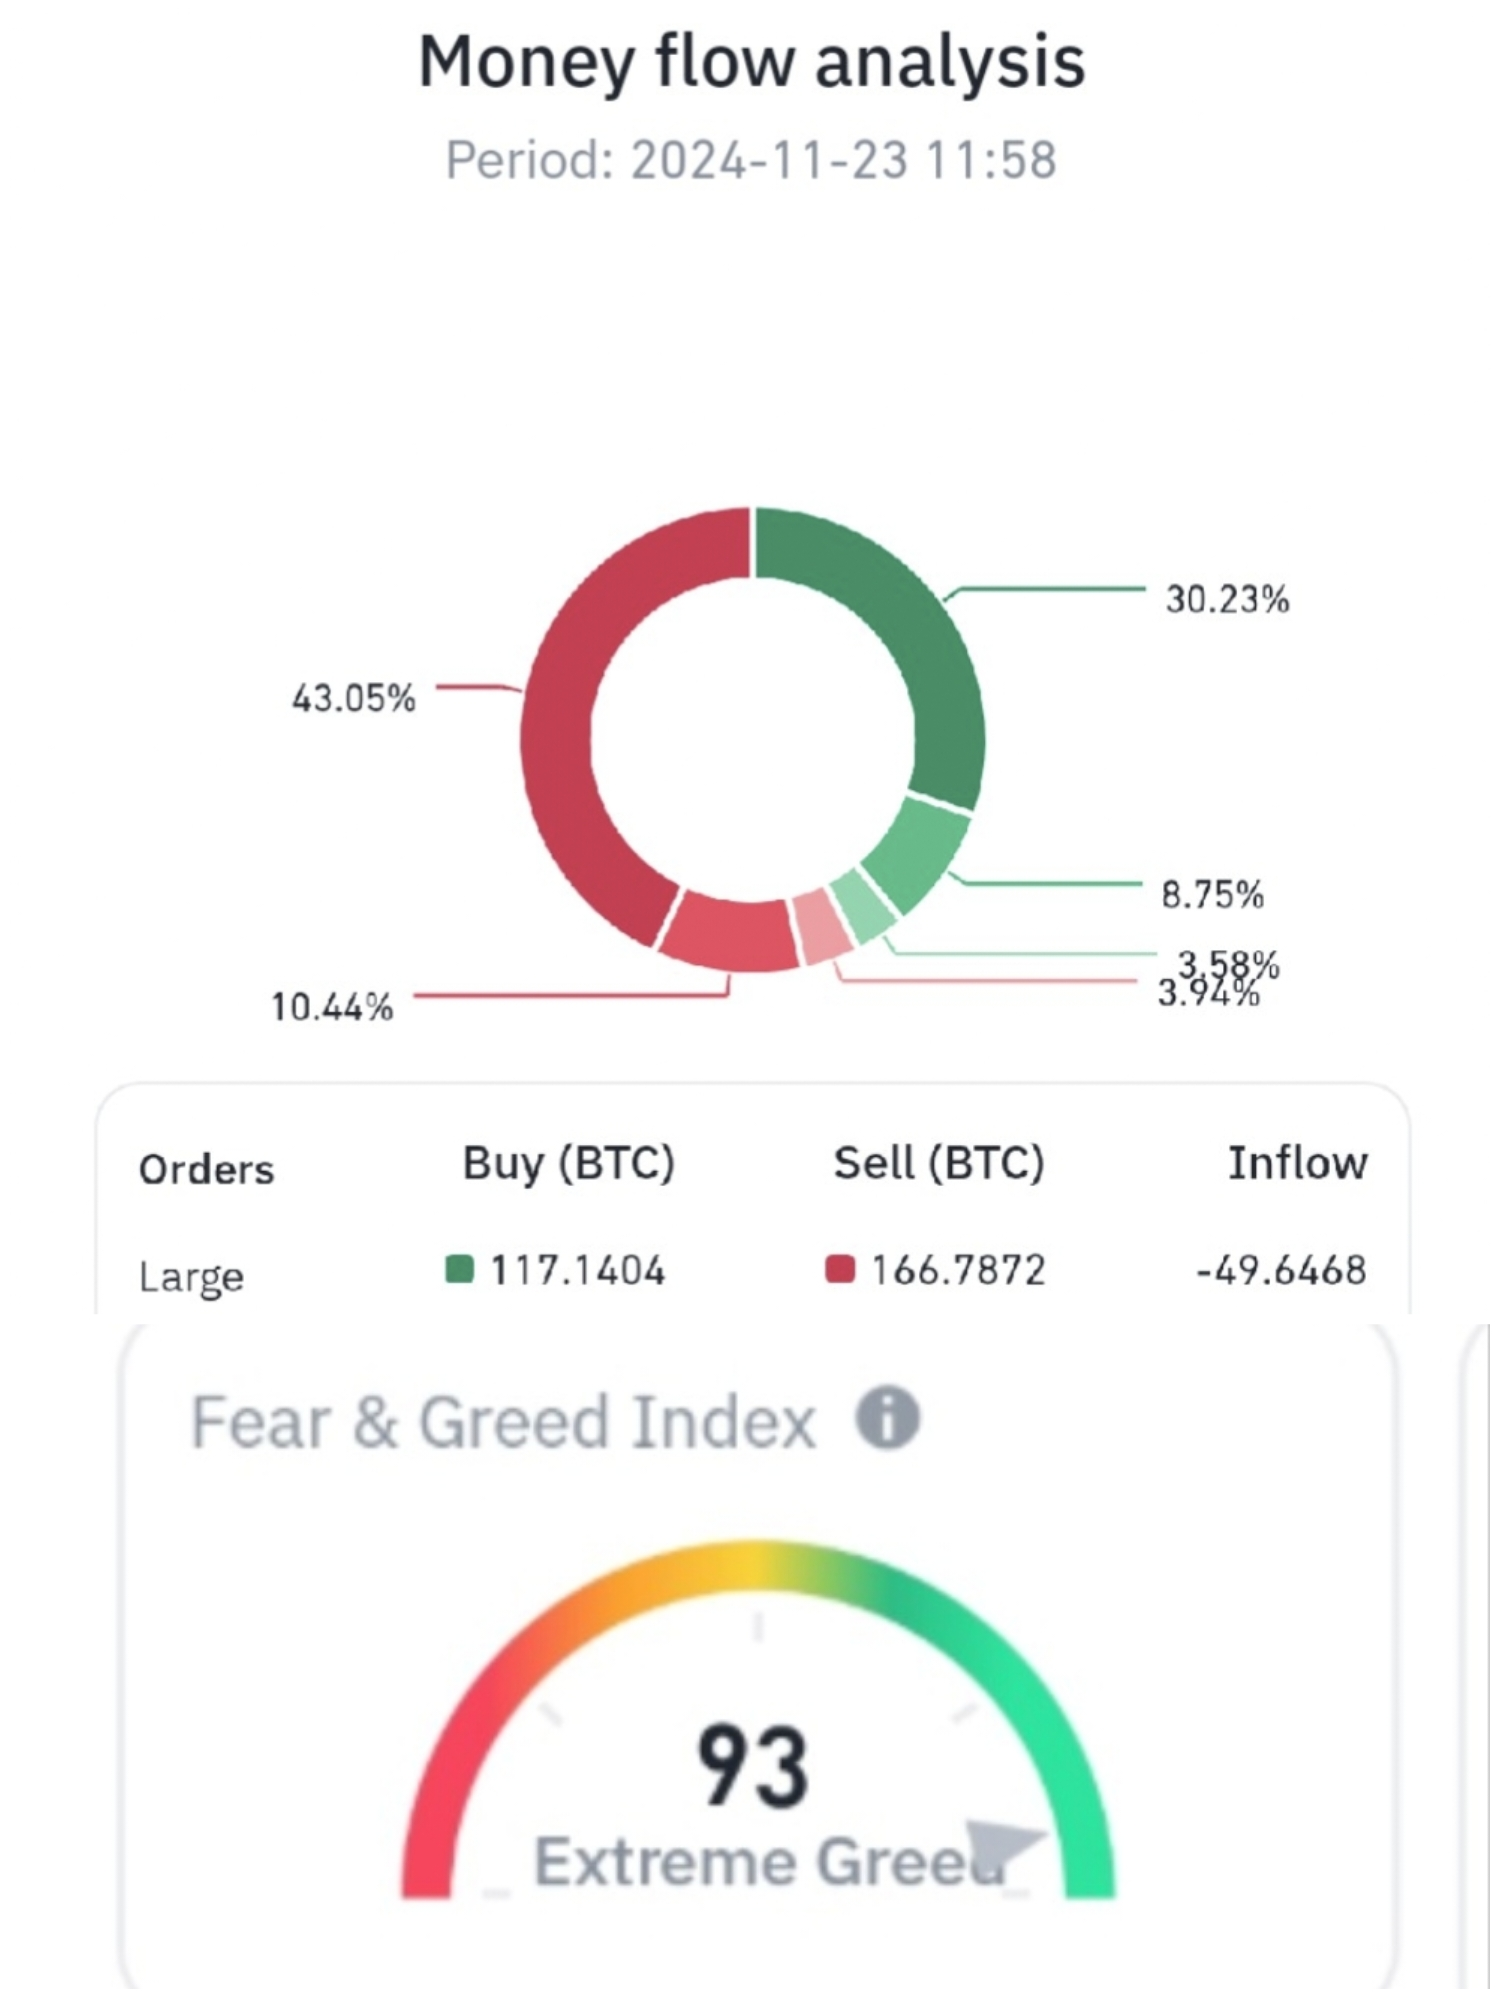Click the light green 3.58% donut slice
The height and width of the screenshot is (1999, 1500).
[x=862, y=905]
